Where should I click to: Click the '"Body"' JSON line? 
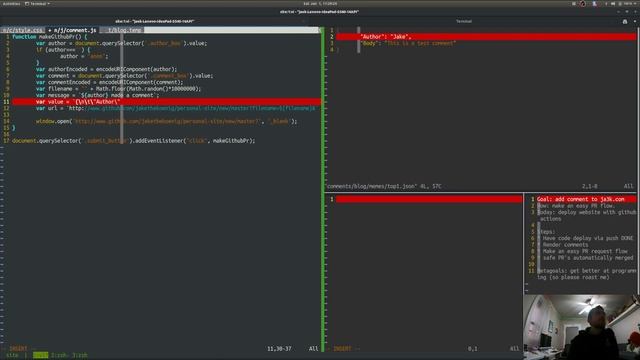pos(408,43)
